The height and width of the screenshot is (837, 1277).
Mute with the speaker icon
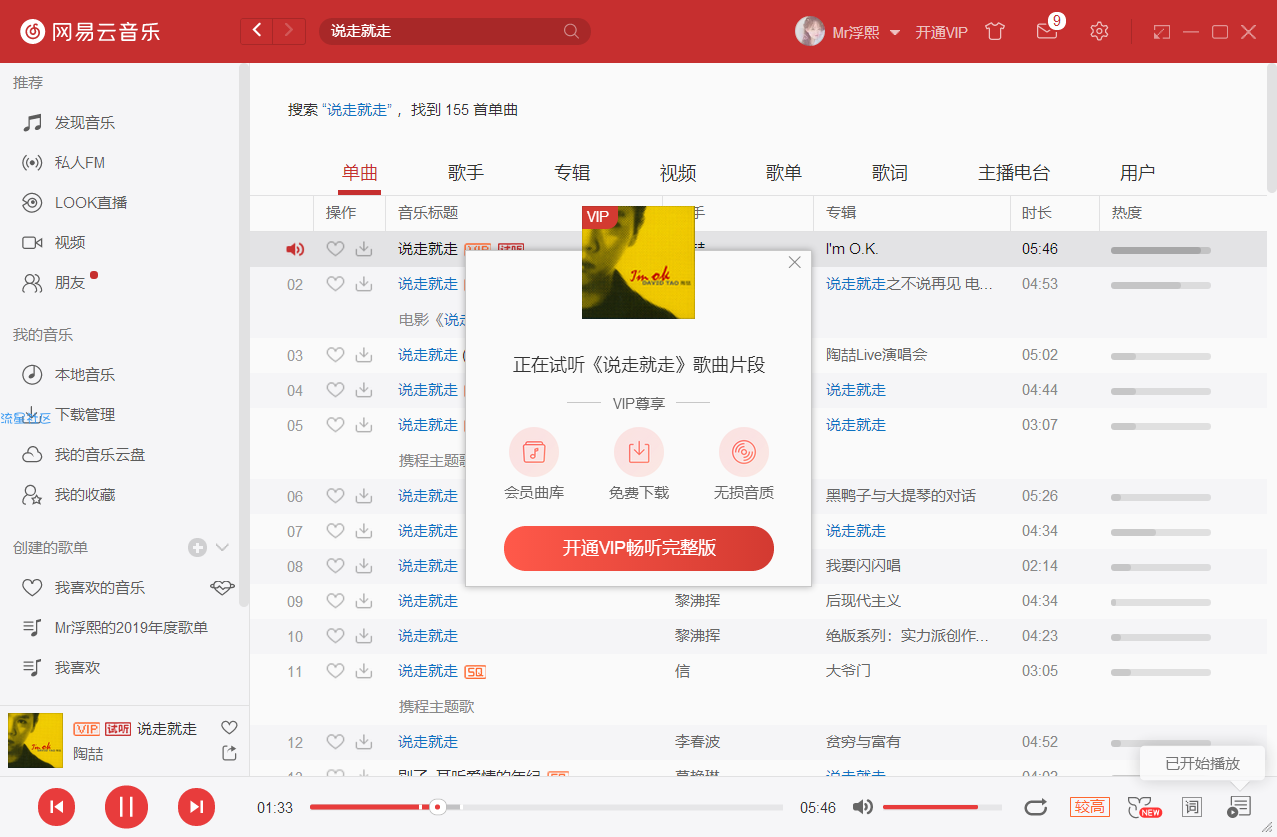(x=863, y=807)
